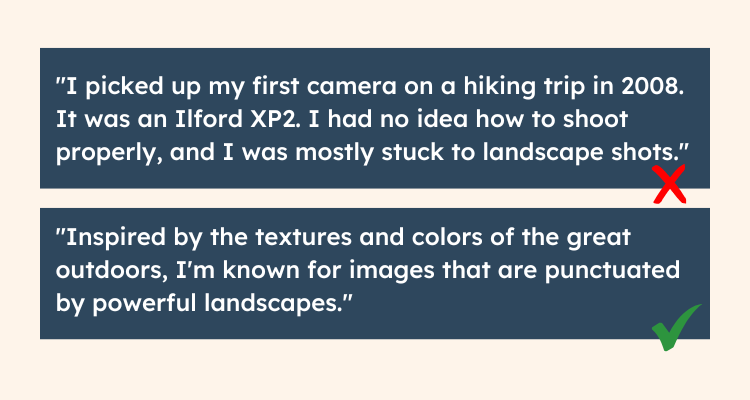Click the red X mark icon

click(670, 184)
